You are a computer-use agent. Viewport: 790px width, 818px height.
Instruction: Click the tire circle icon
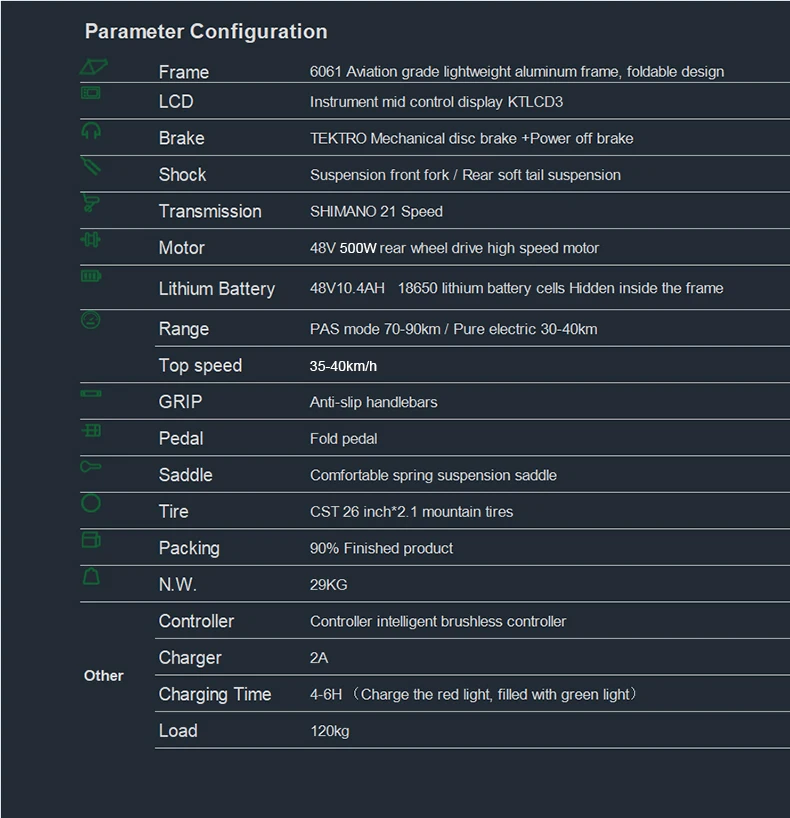pyautogui.click(x=91, y=503)
